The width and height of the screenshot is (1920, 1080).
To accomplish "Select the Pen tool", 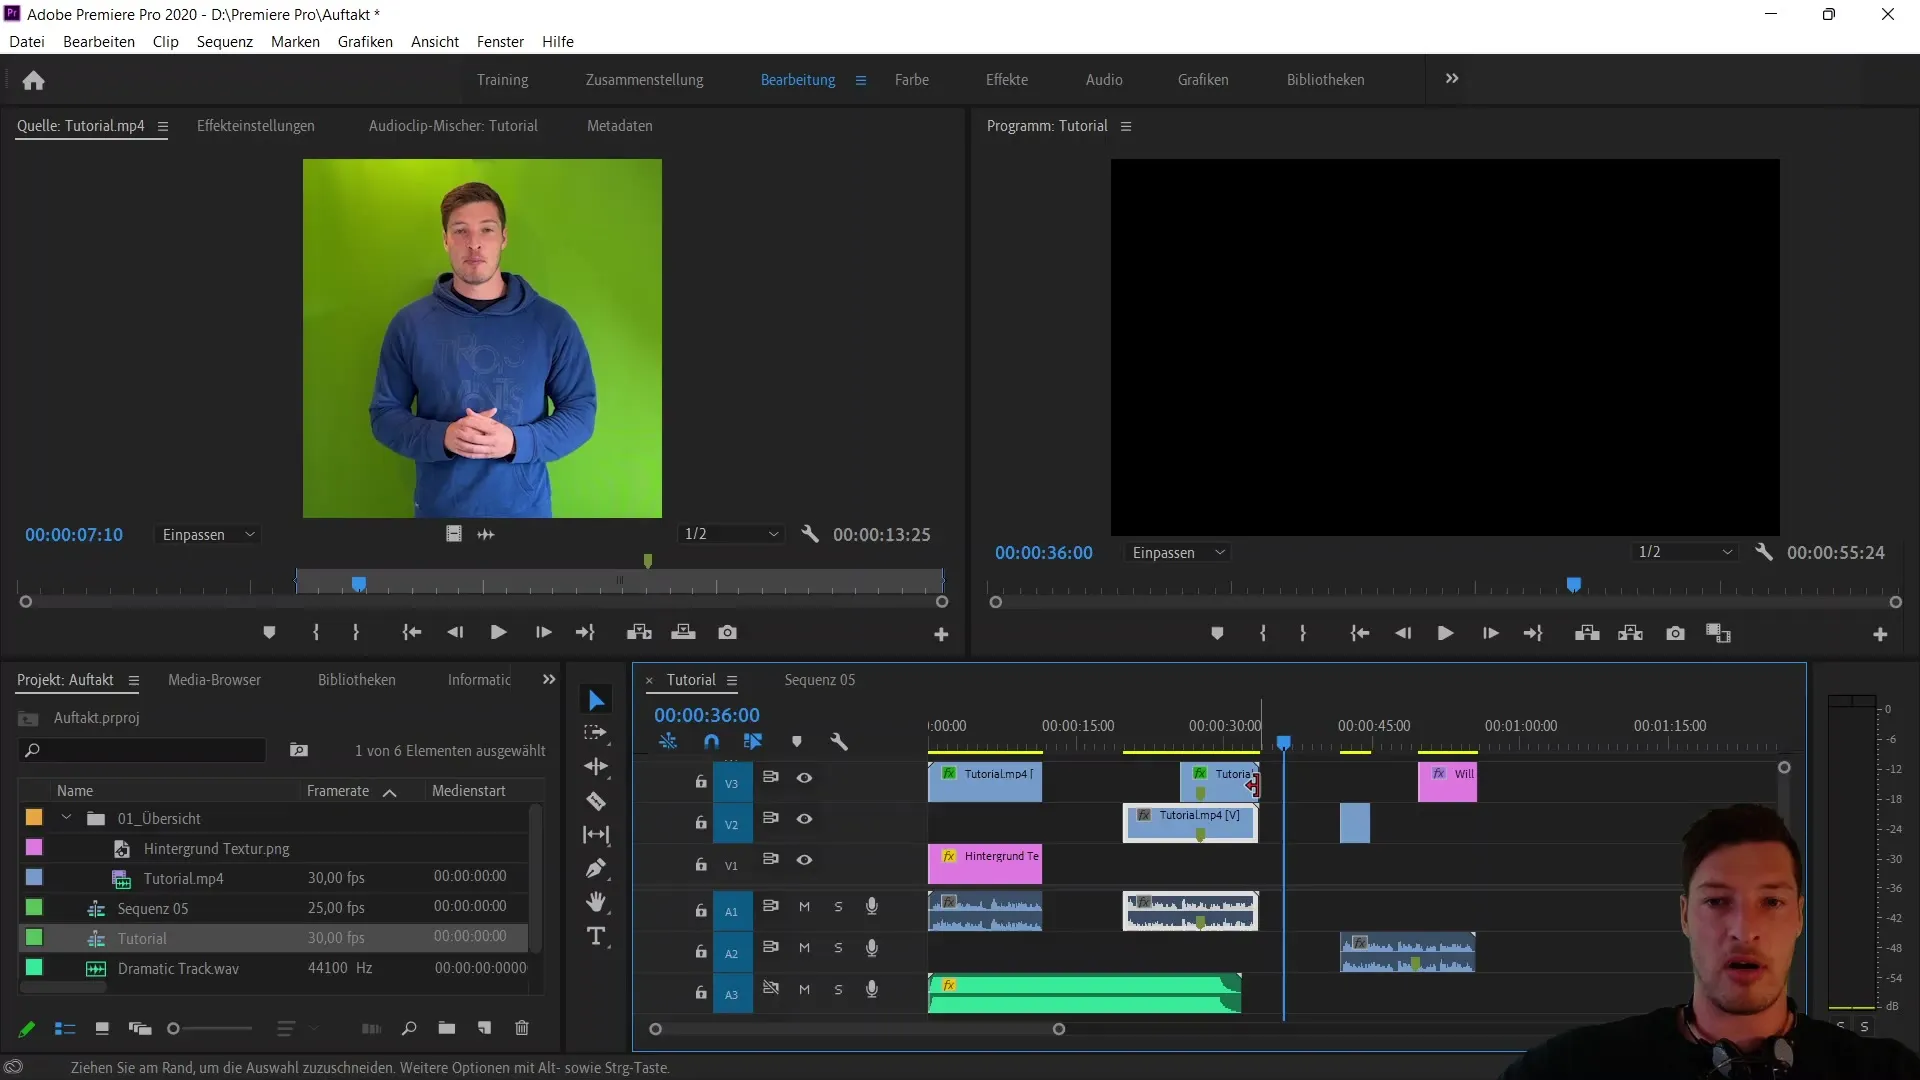I will tap(596, 868).
